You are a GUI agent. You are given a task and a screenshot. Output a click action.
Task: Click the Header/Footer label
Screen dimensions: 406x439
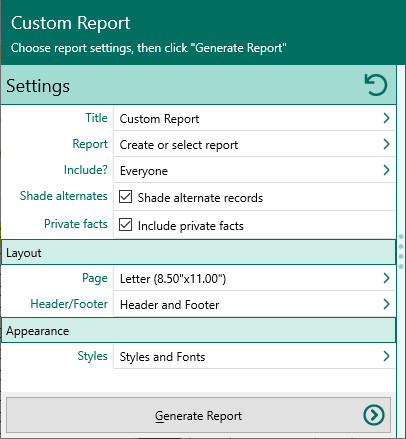click(69, 304)
